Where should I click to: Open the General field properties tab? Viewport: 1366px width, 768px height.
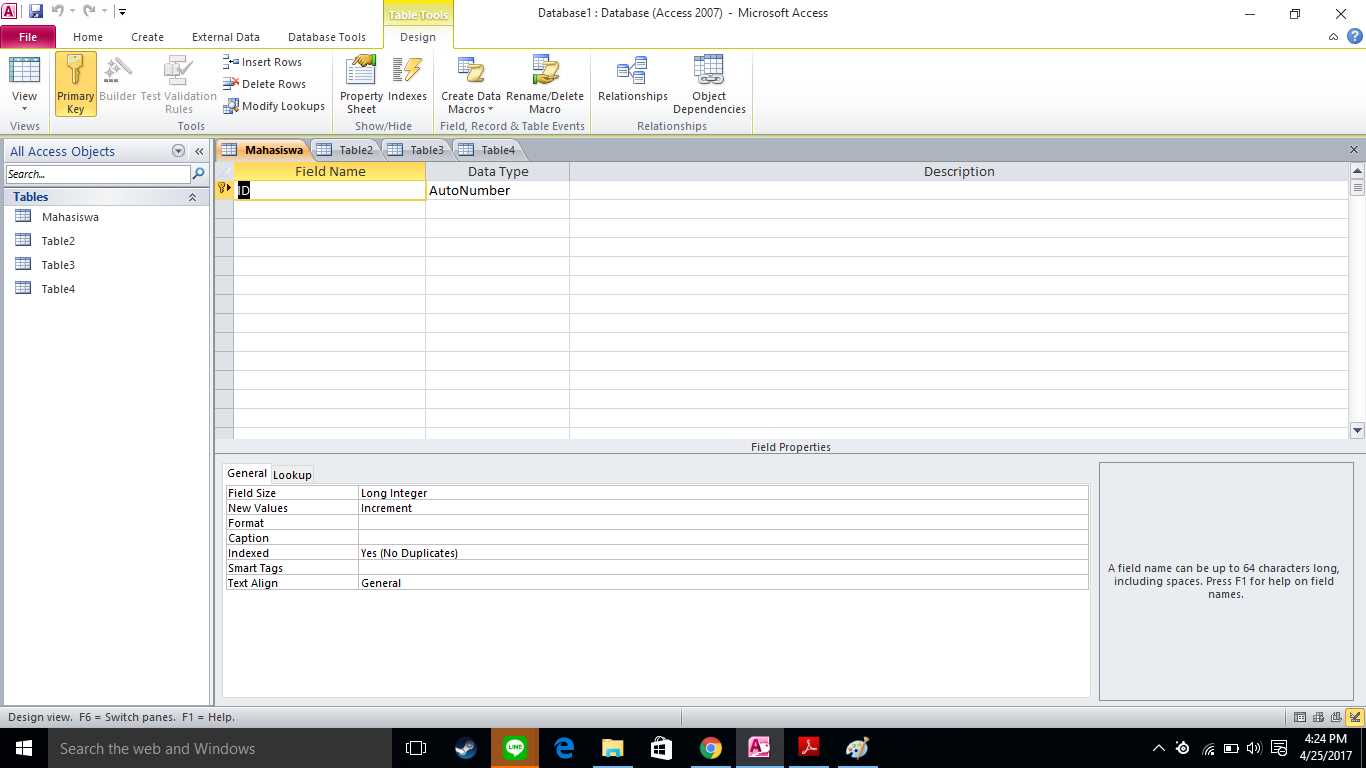(x=247, y=474)
